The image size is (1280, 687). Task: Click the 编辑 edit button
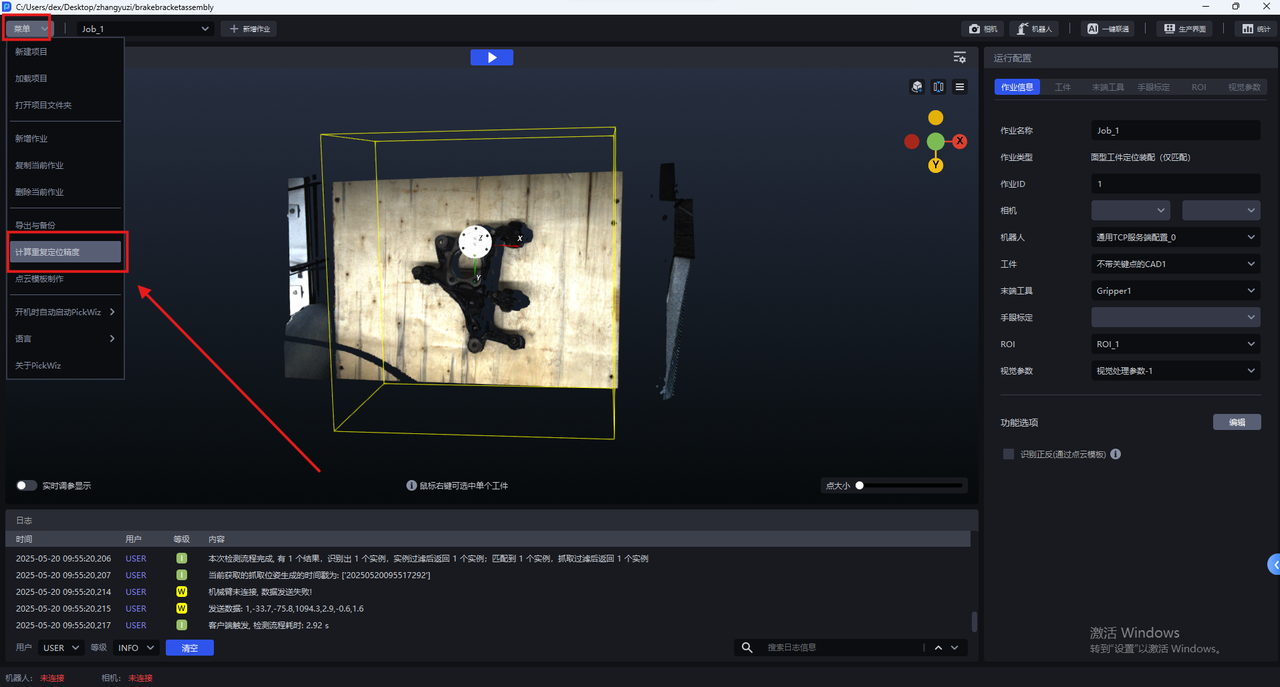point(1236,423)
